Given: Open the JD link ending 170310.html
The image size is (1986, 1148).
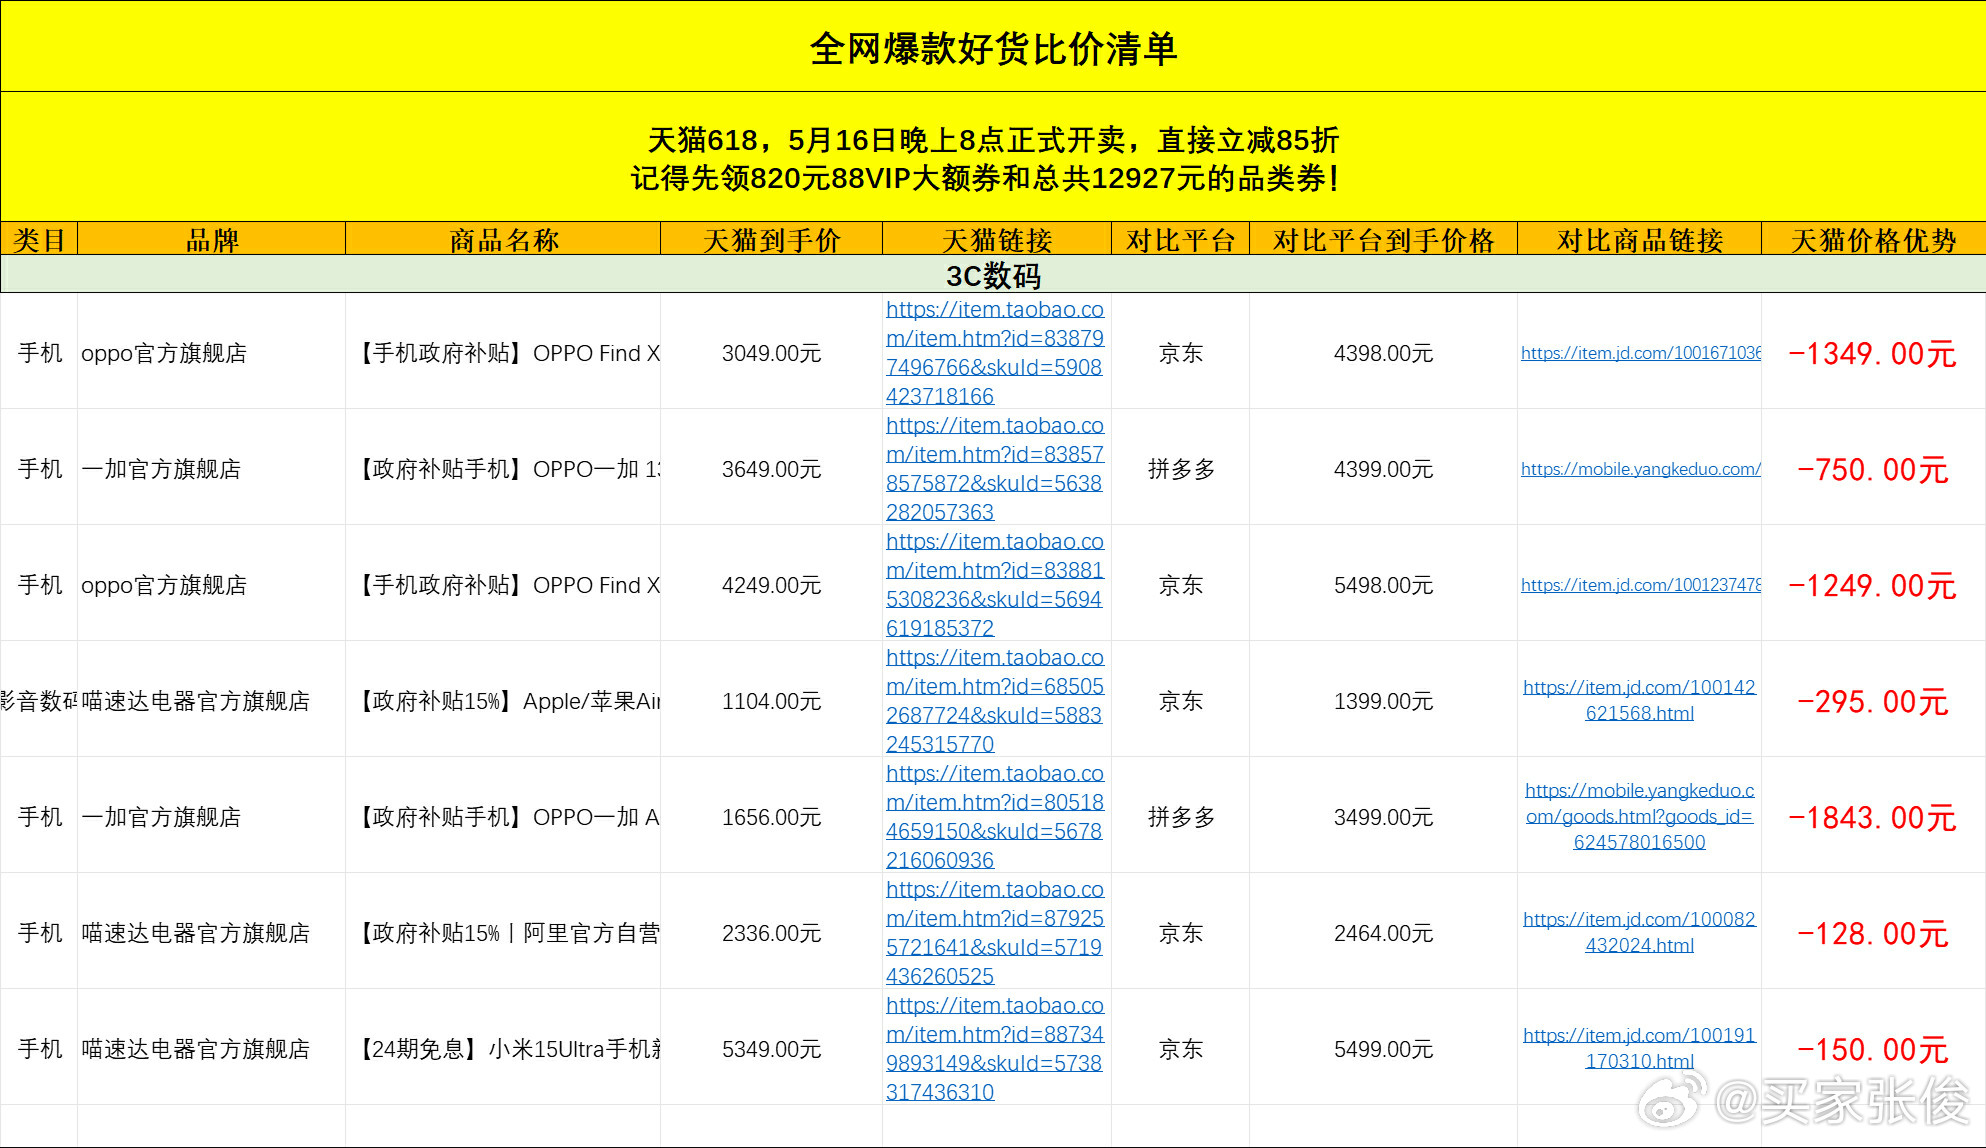Looking at the screenshot, I should (x=1639, y=1048).
